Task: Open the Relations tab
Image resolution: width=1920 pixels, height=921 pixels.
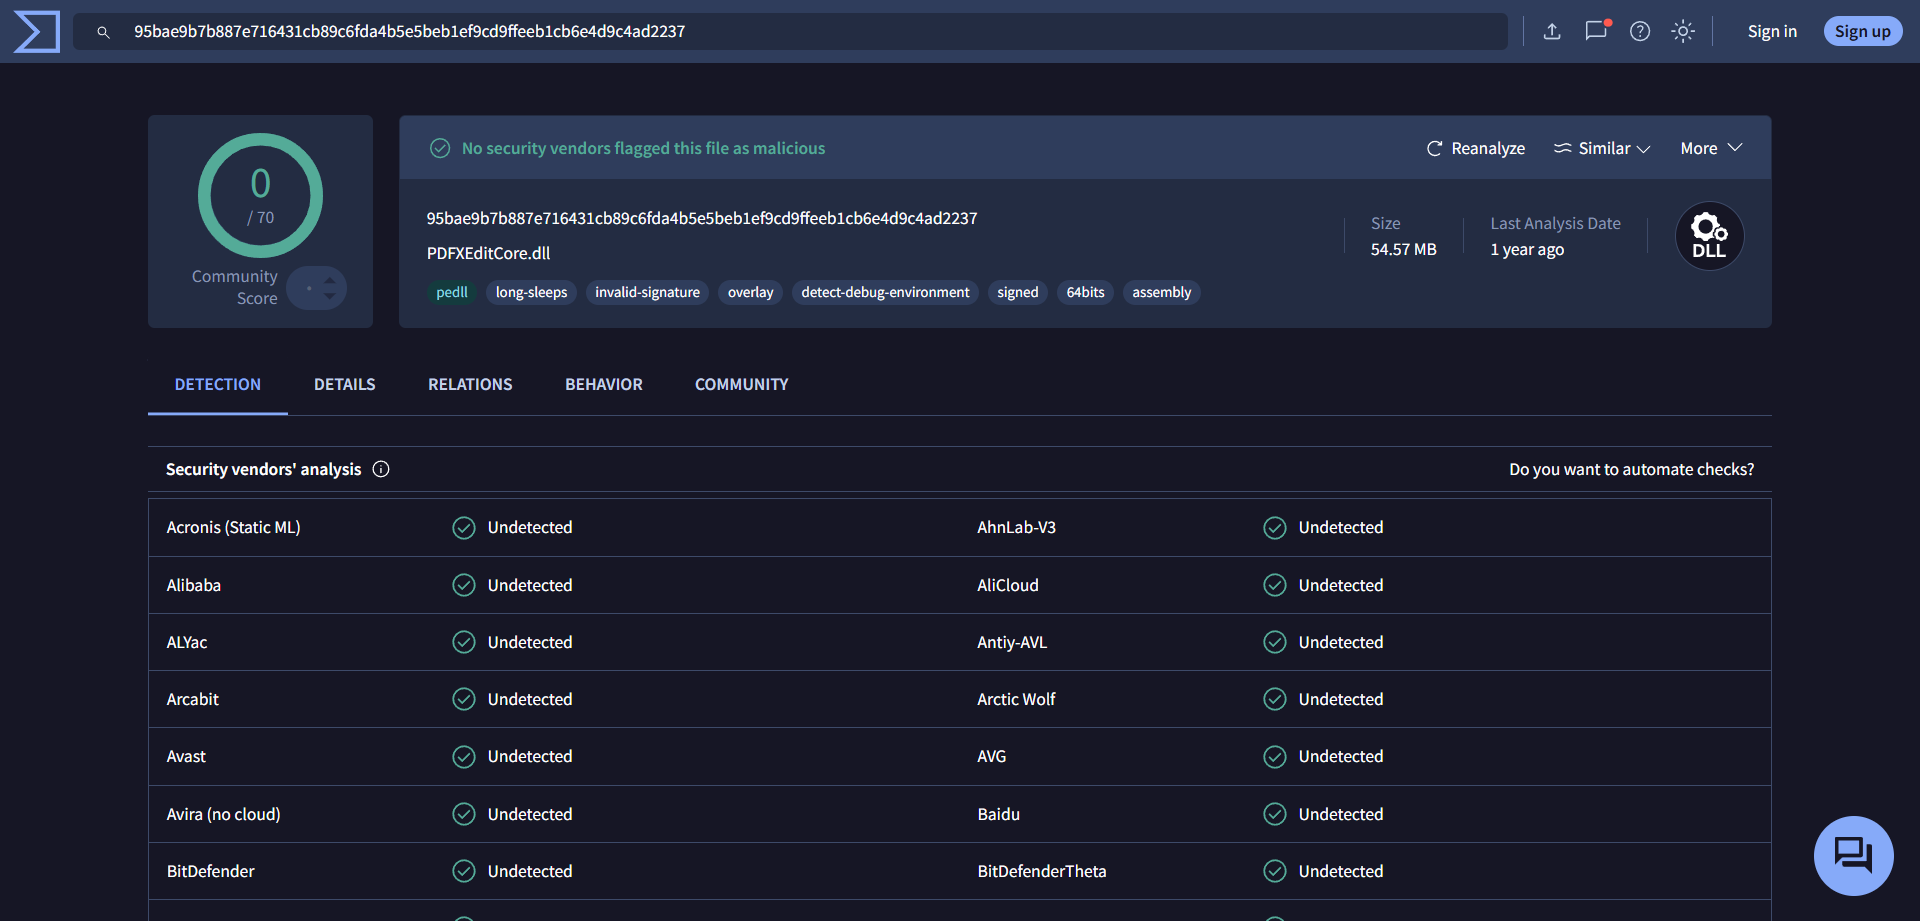Action: point(470,384)
